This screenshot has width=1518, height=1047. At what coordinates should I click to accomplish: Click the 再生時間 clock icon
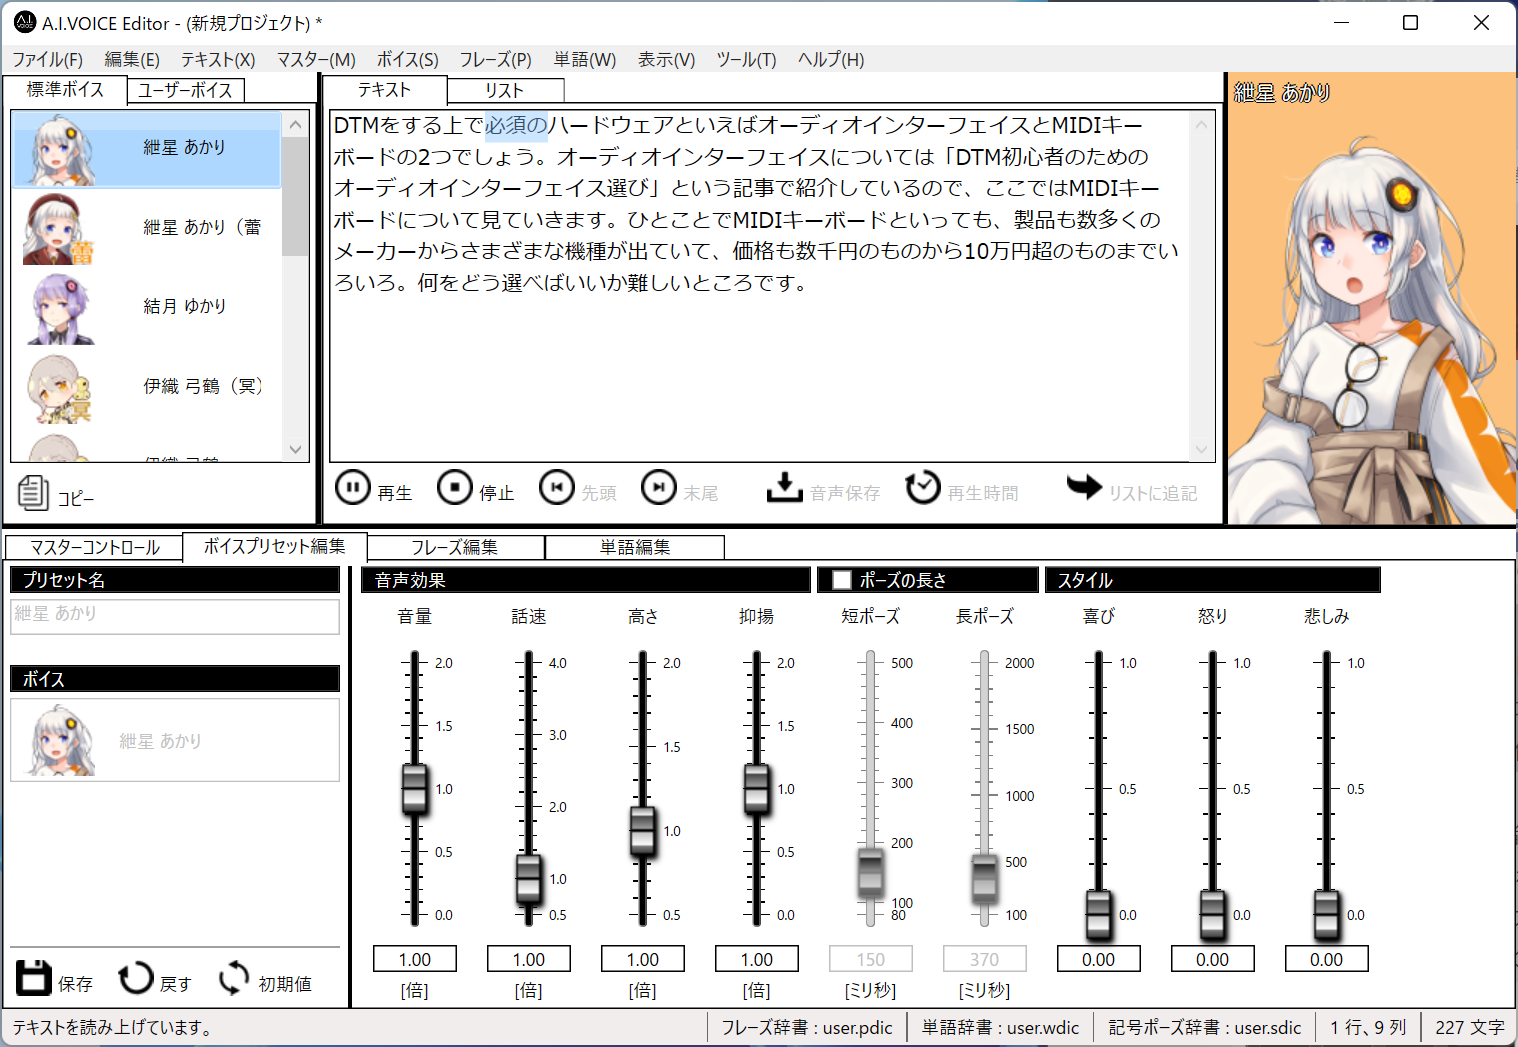923,487
